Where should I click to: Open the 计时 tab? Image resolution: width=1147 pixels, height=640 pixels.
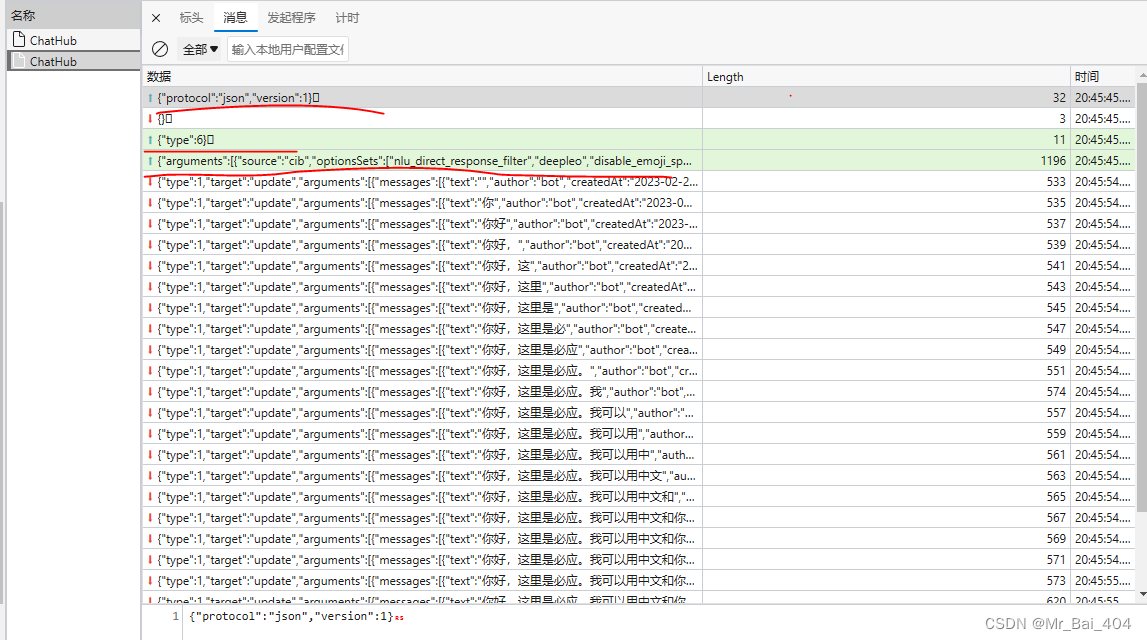(x=347, y=18)
